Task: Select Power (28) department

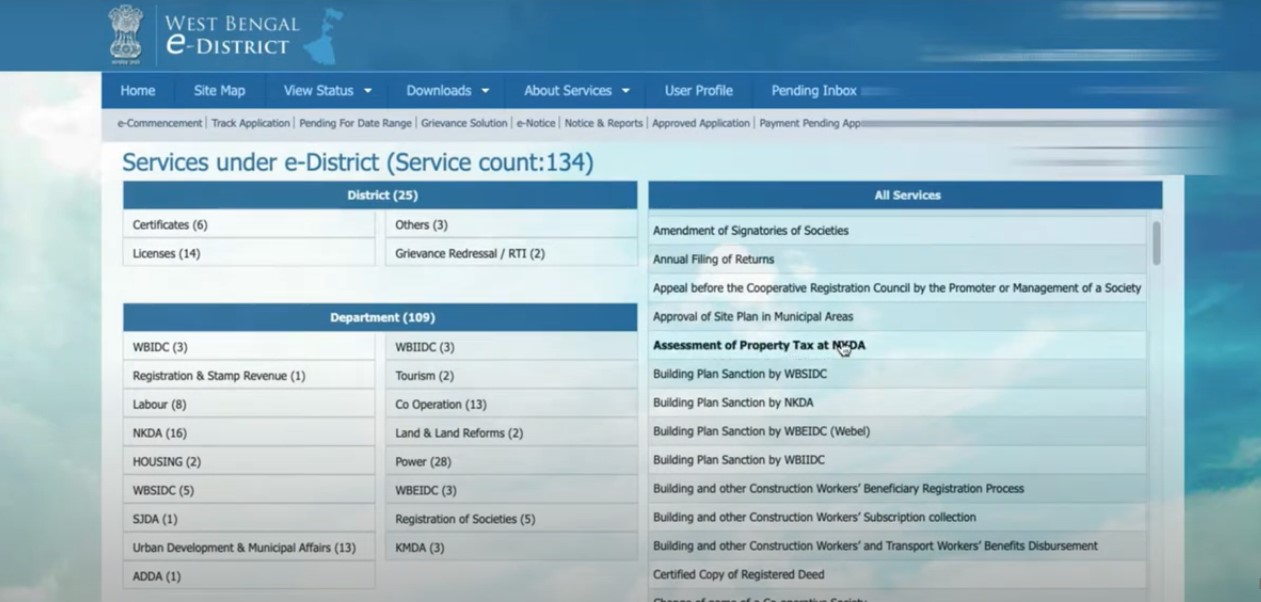Action: tap(511, 462)
